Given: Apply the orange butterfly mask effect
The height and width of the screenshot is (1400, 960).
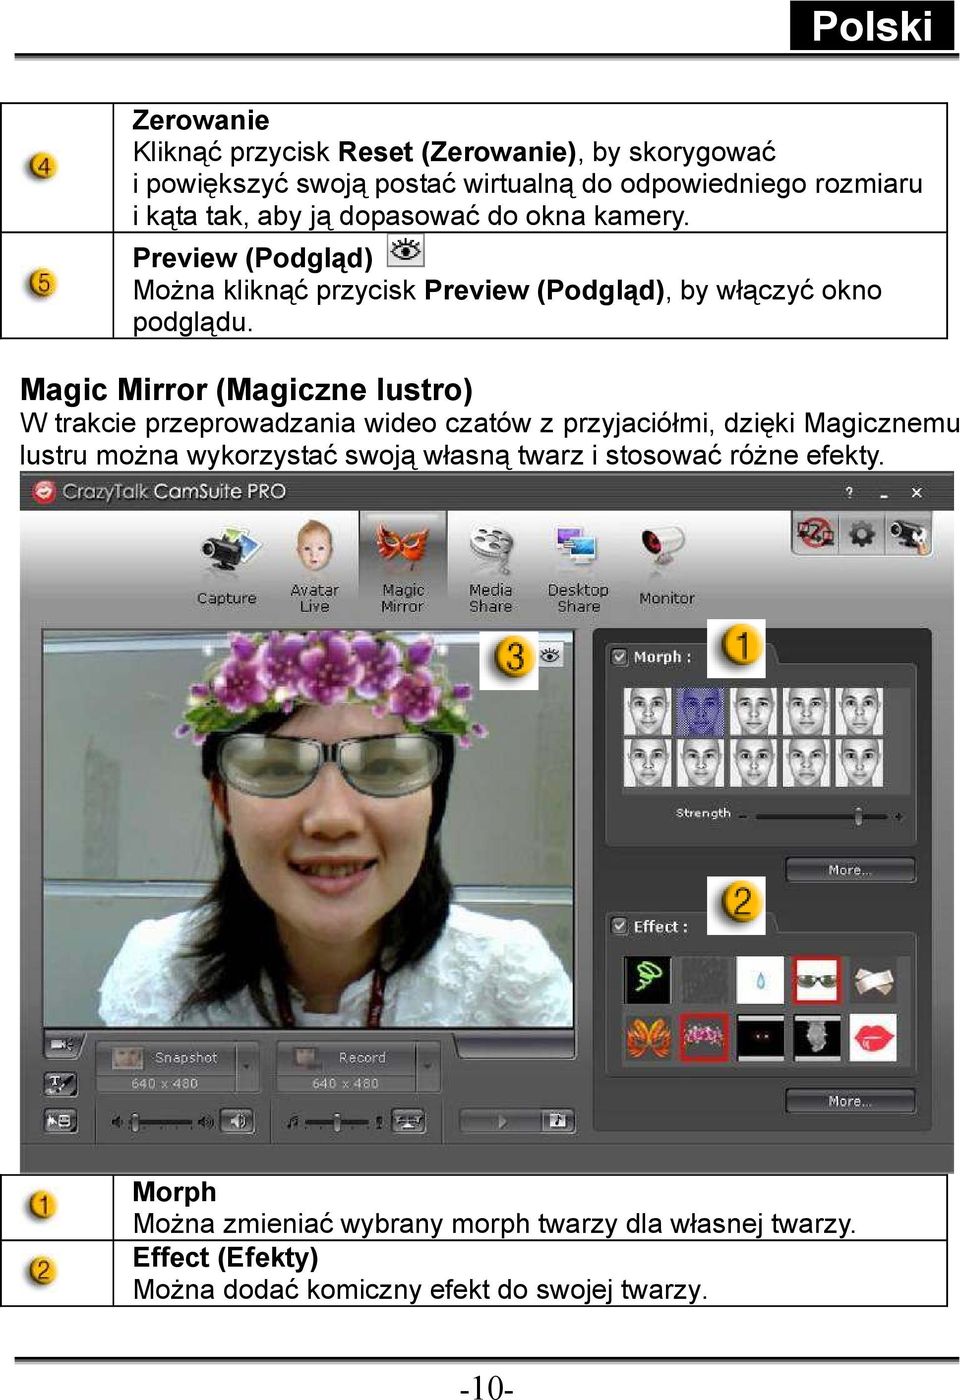Looking at the screenshot, I should 647,1037.
